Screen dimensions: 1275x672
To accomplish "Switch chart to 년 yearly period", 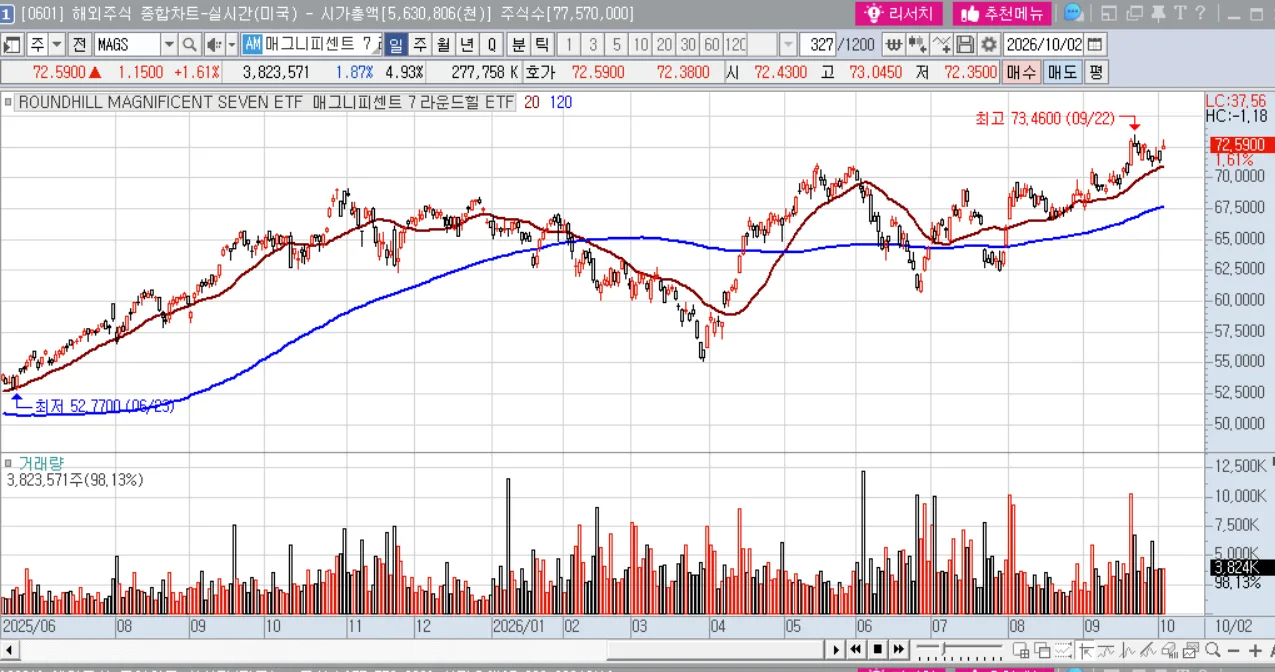I will (467, 45).
